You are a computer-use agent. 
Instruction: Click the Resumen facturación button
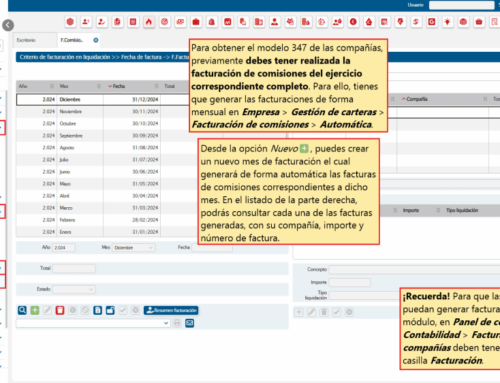(x=171, y=310)
